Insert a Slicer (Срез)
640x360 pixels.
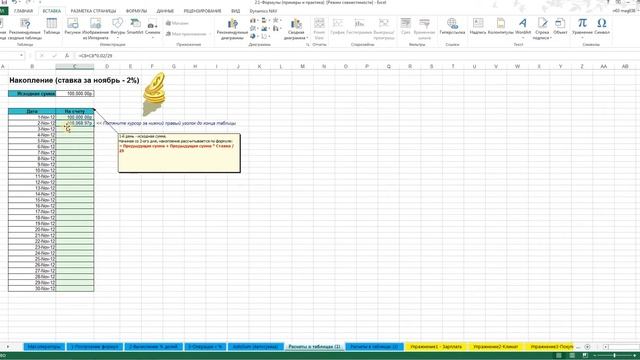point(406,26)
